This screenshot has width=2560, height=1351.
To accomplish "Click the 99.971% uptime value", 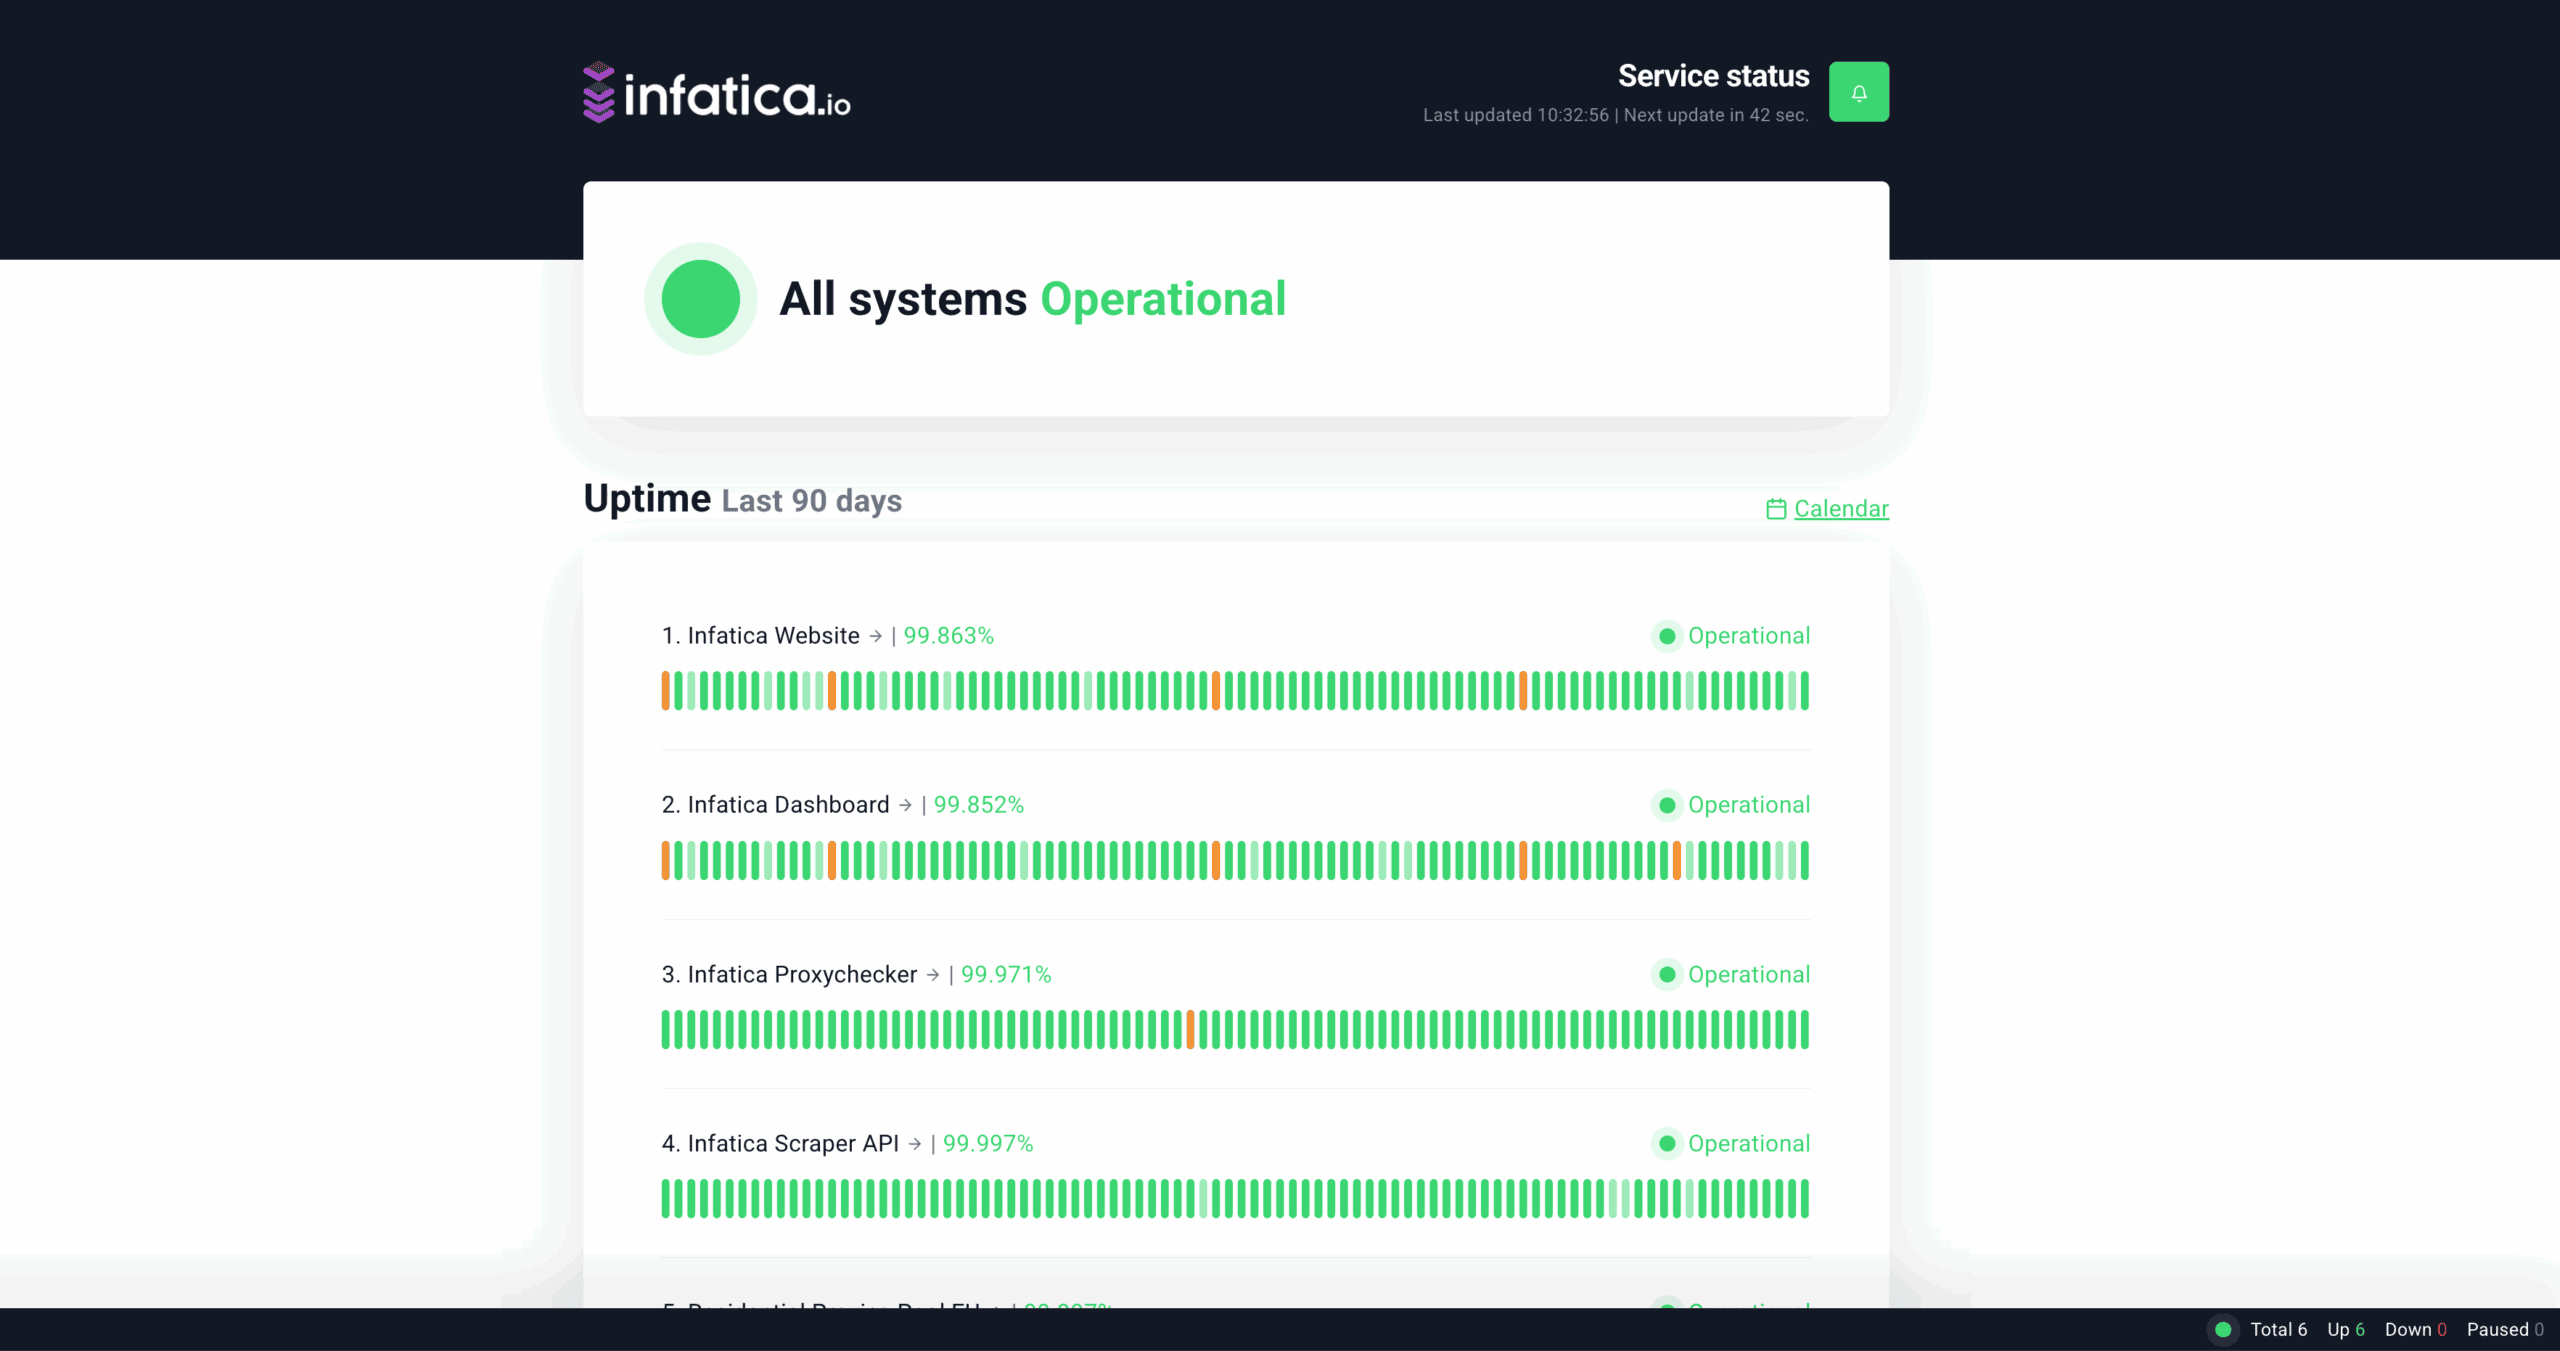I will tap(1005, 974).
